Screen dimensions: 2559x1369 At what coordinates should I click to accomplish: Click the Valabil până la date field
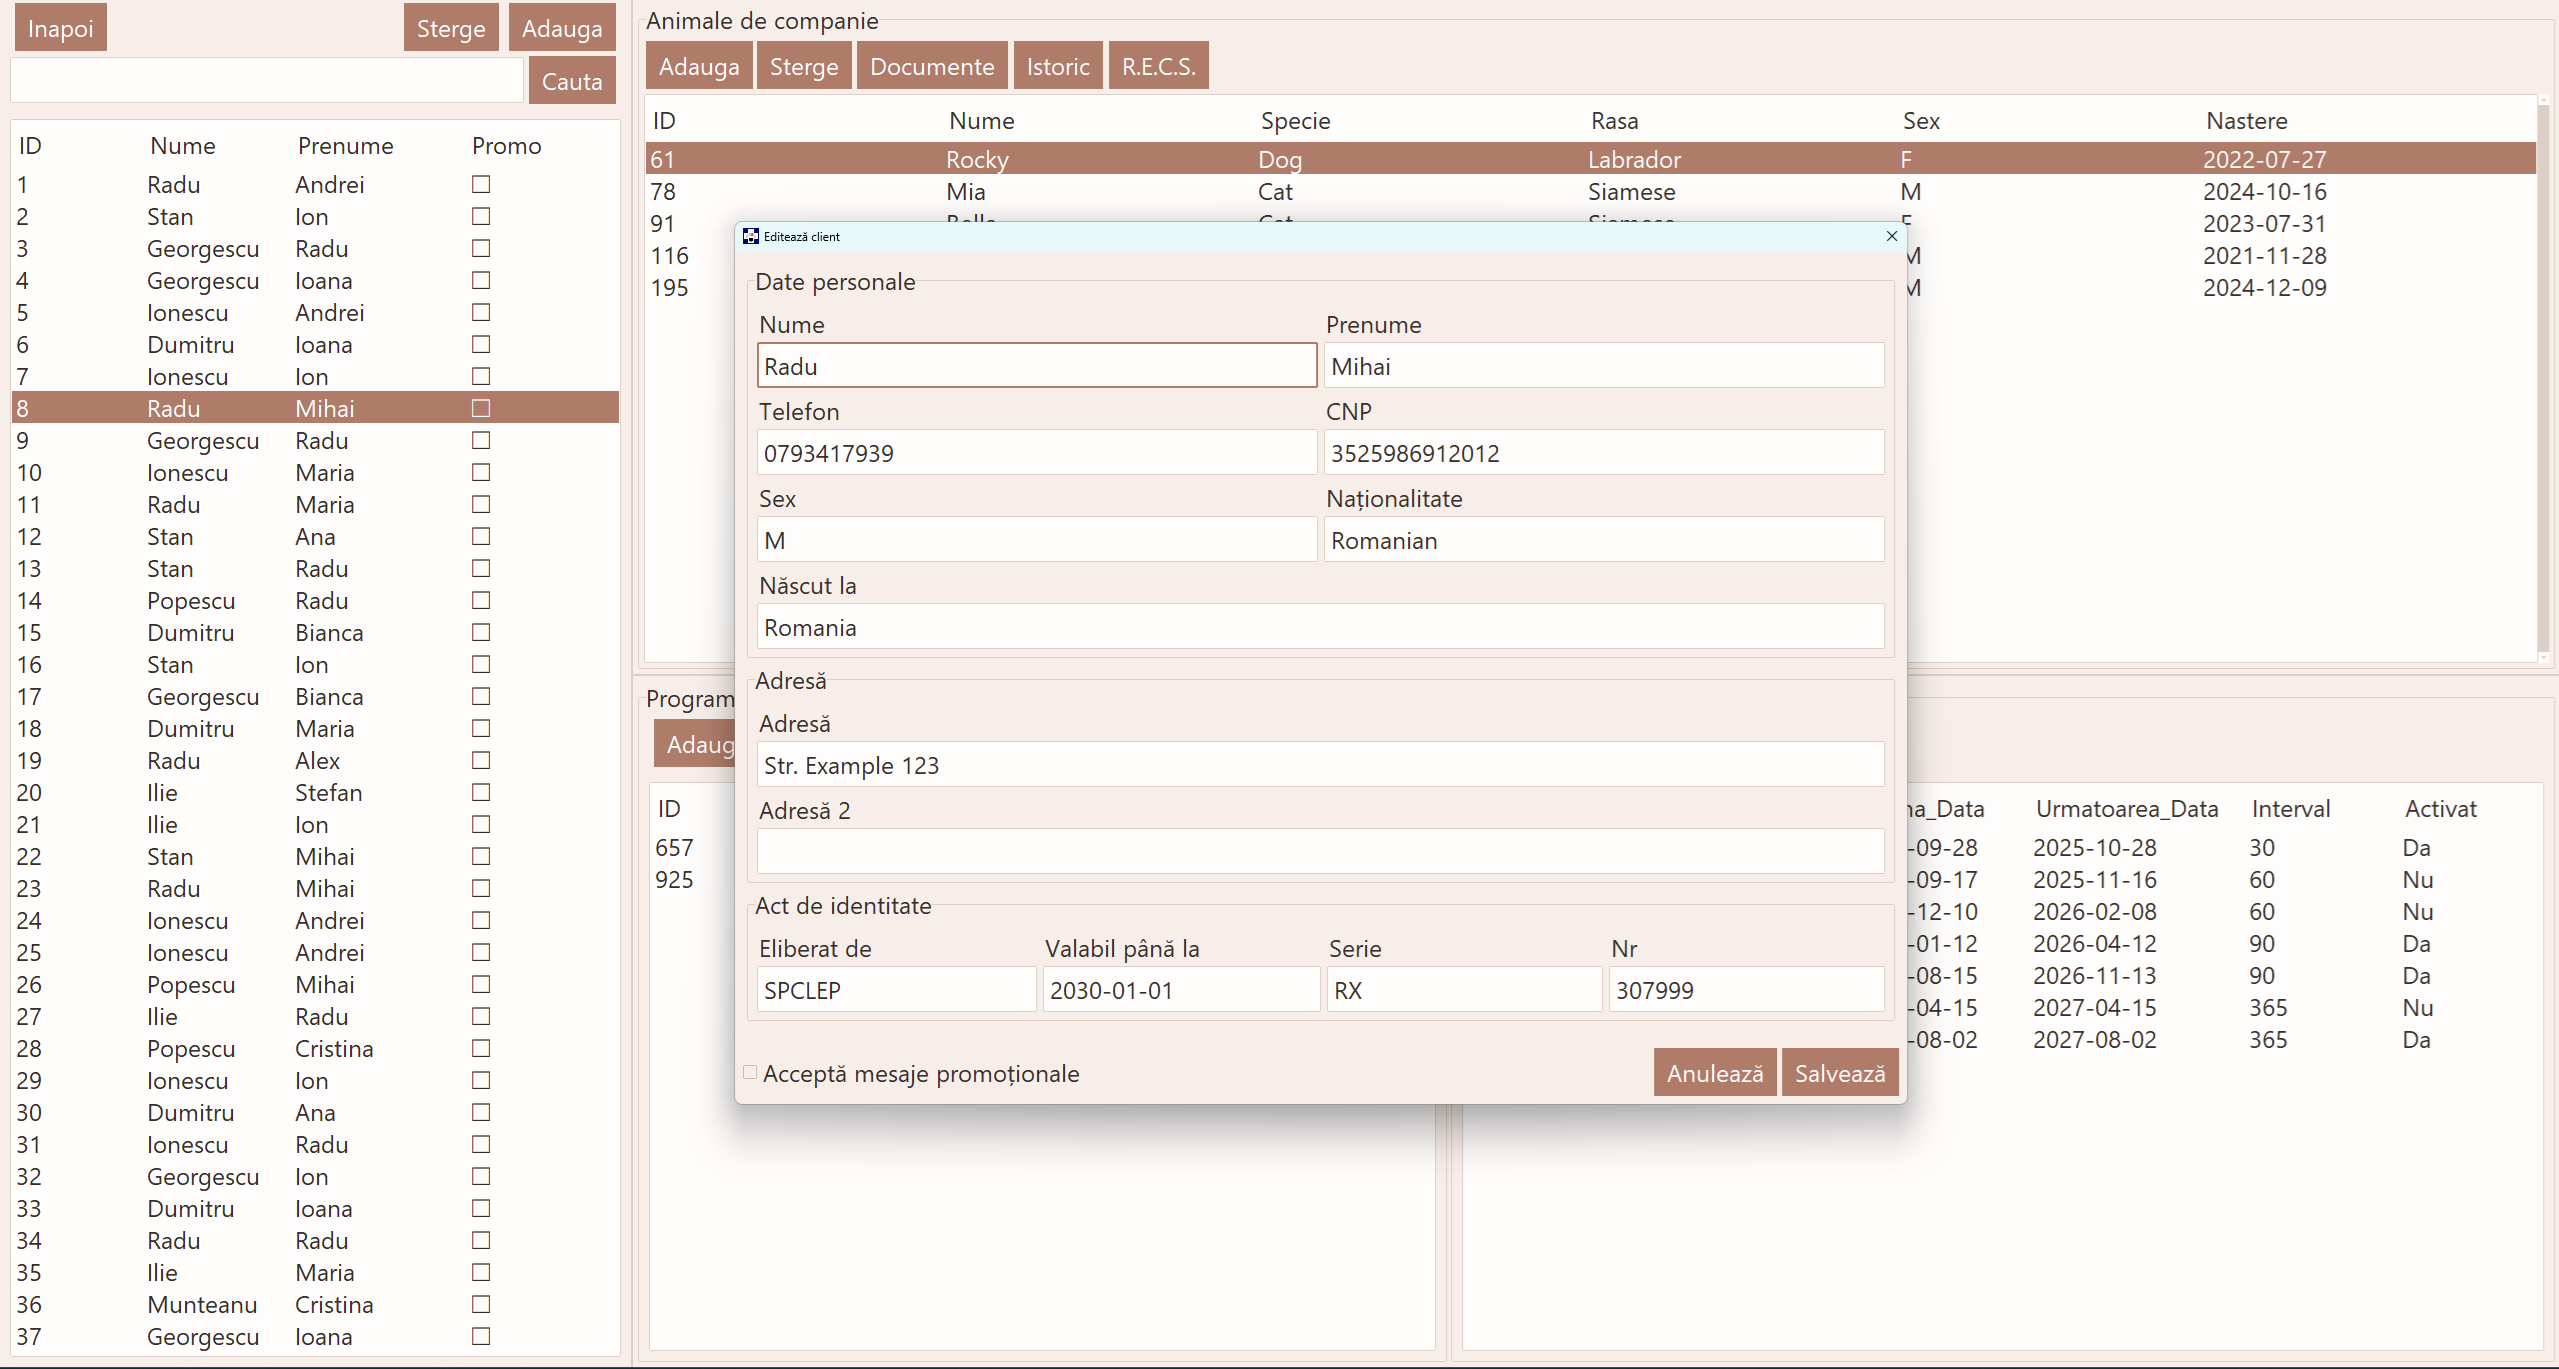point(1181,990)
